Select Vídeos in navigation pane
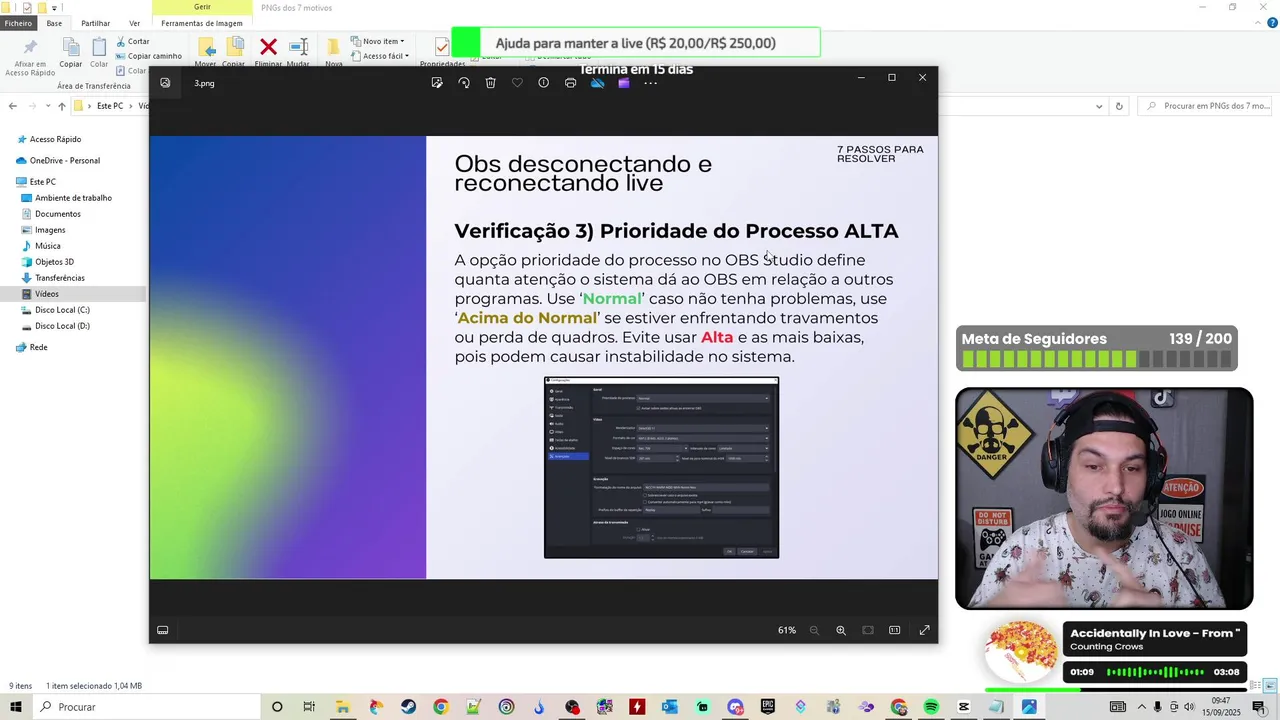This screenshot has height=720, width=1280. click(74, 294)
